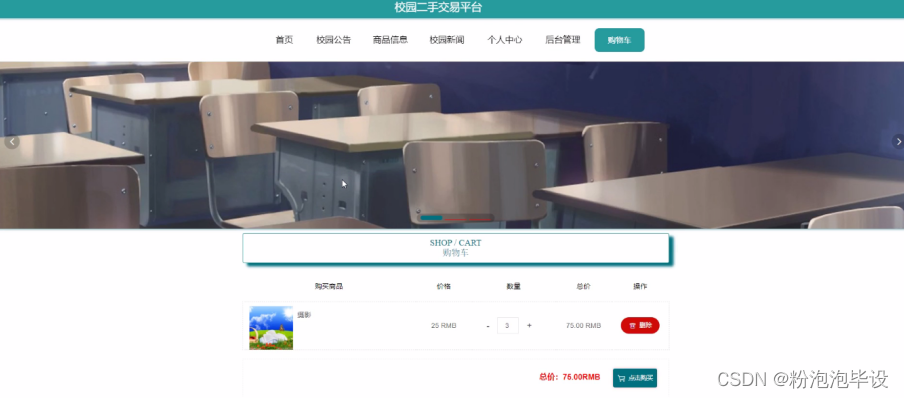
Task: Click the 价格 column header
Action: click(444, 286)
